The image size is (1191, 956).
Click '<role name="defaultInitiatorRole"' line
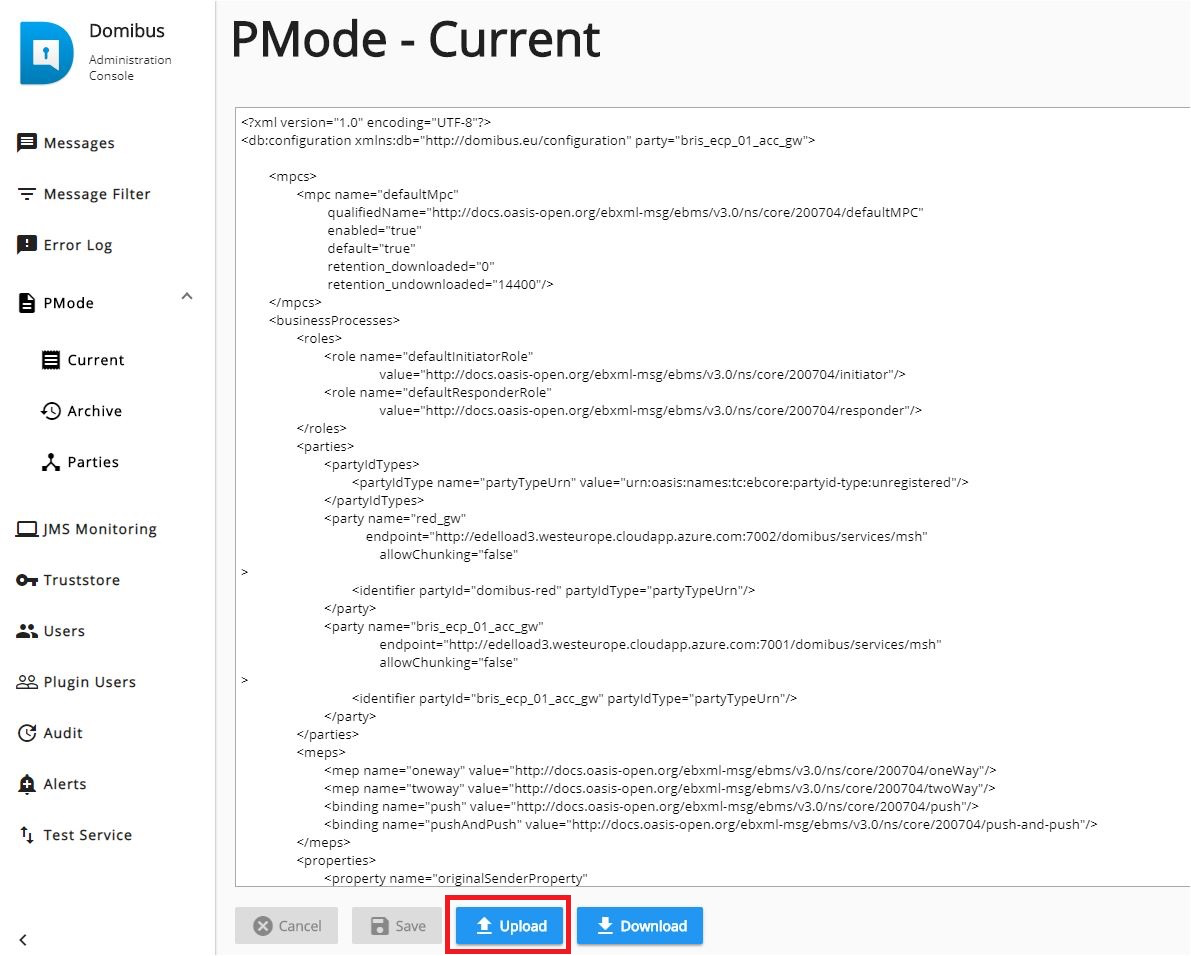(x=428, y=356)
